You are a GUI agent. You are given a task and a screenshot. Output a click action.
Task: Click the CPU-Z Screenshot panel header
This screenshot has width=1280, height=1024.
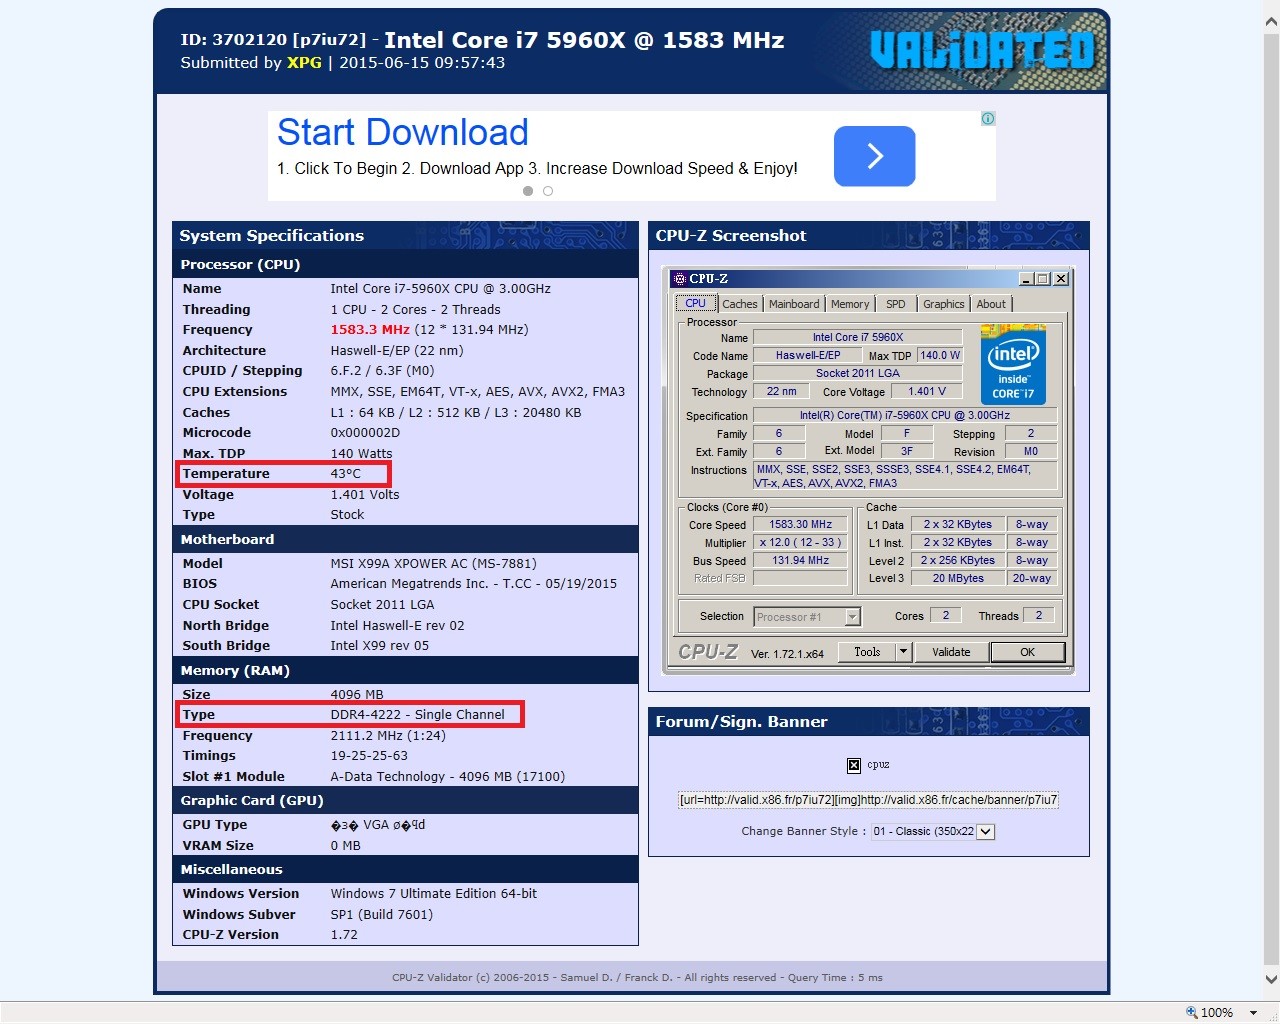pyautogui.click(x=868, y=236)
